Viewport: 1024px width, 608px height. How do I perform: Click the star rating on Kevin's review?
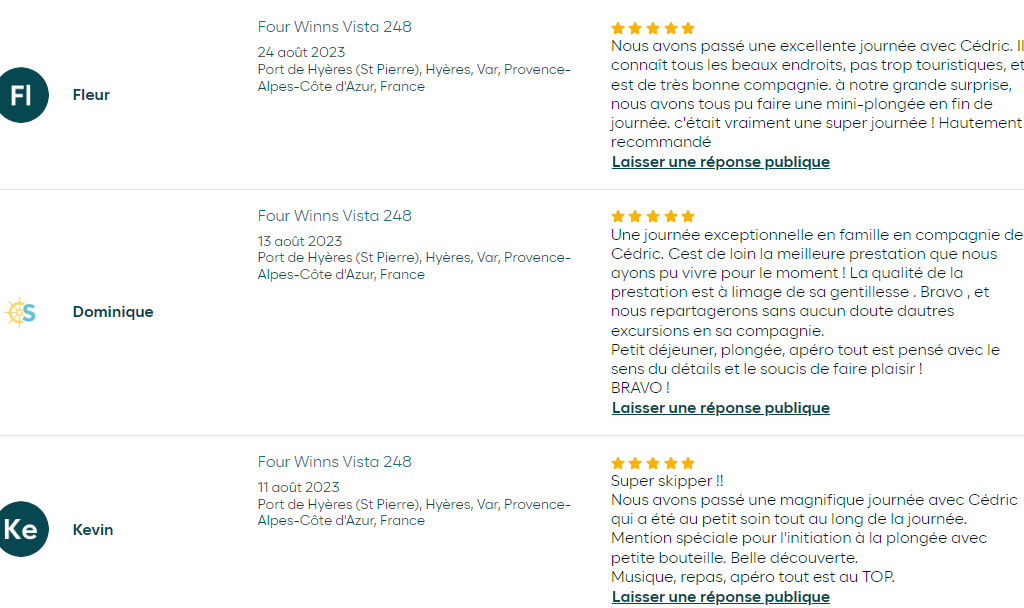[652, 463]
